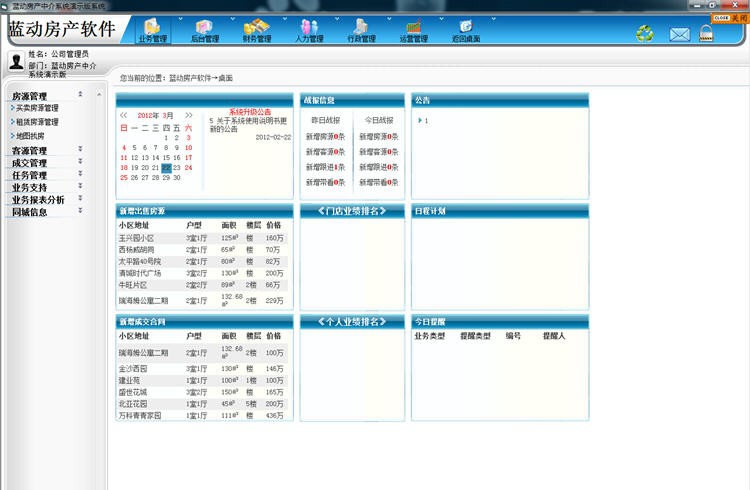This screenshot has width=750, height=490.
Task: Click the 《门店业绩排名》 panel title
Action: click(x=352, y=211)
